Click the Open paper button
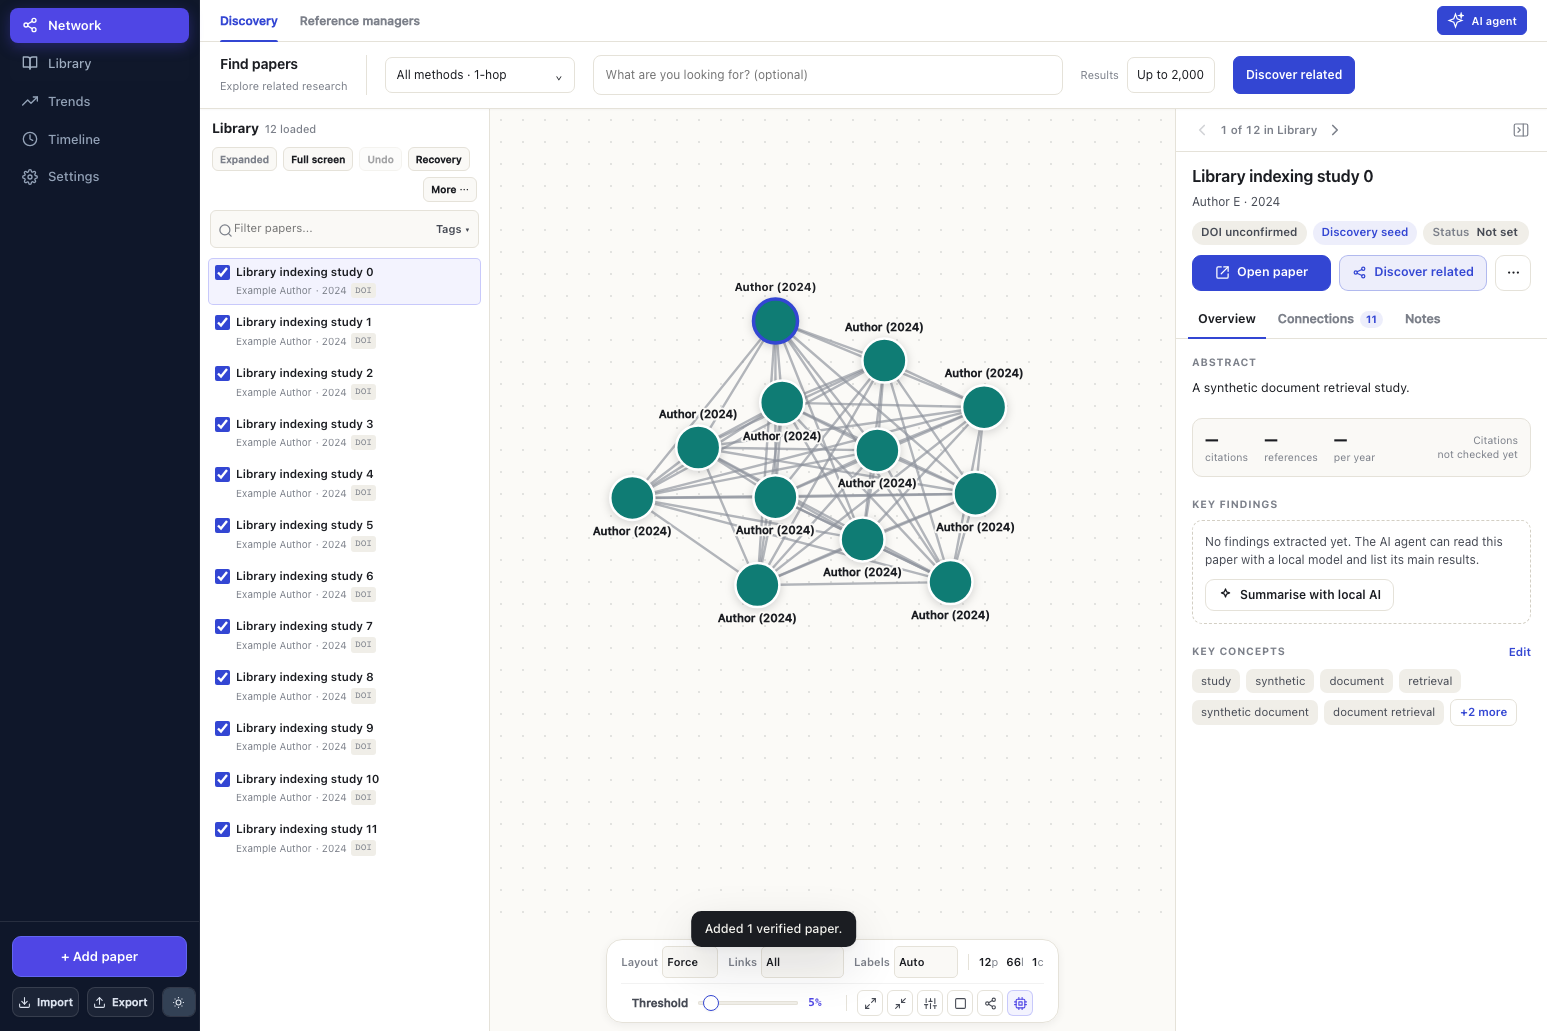This screenshot has width=1547, height=1031. 1261,272
